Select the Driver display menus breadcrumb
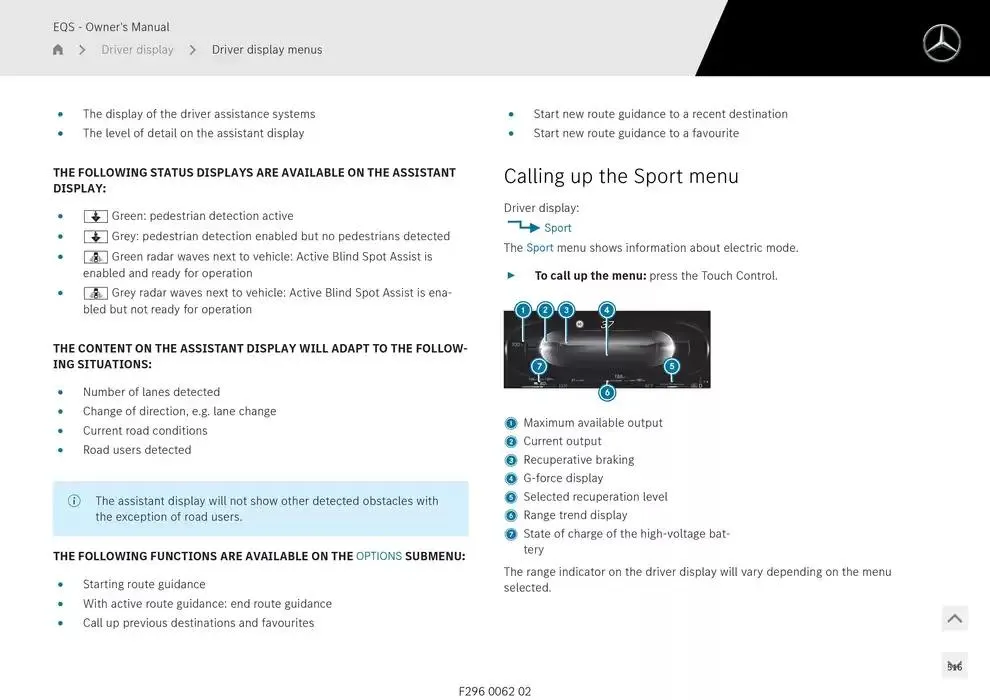 (267, 49)
